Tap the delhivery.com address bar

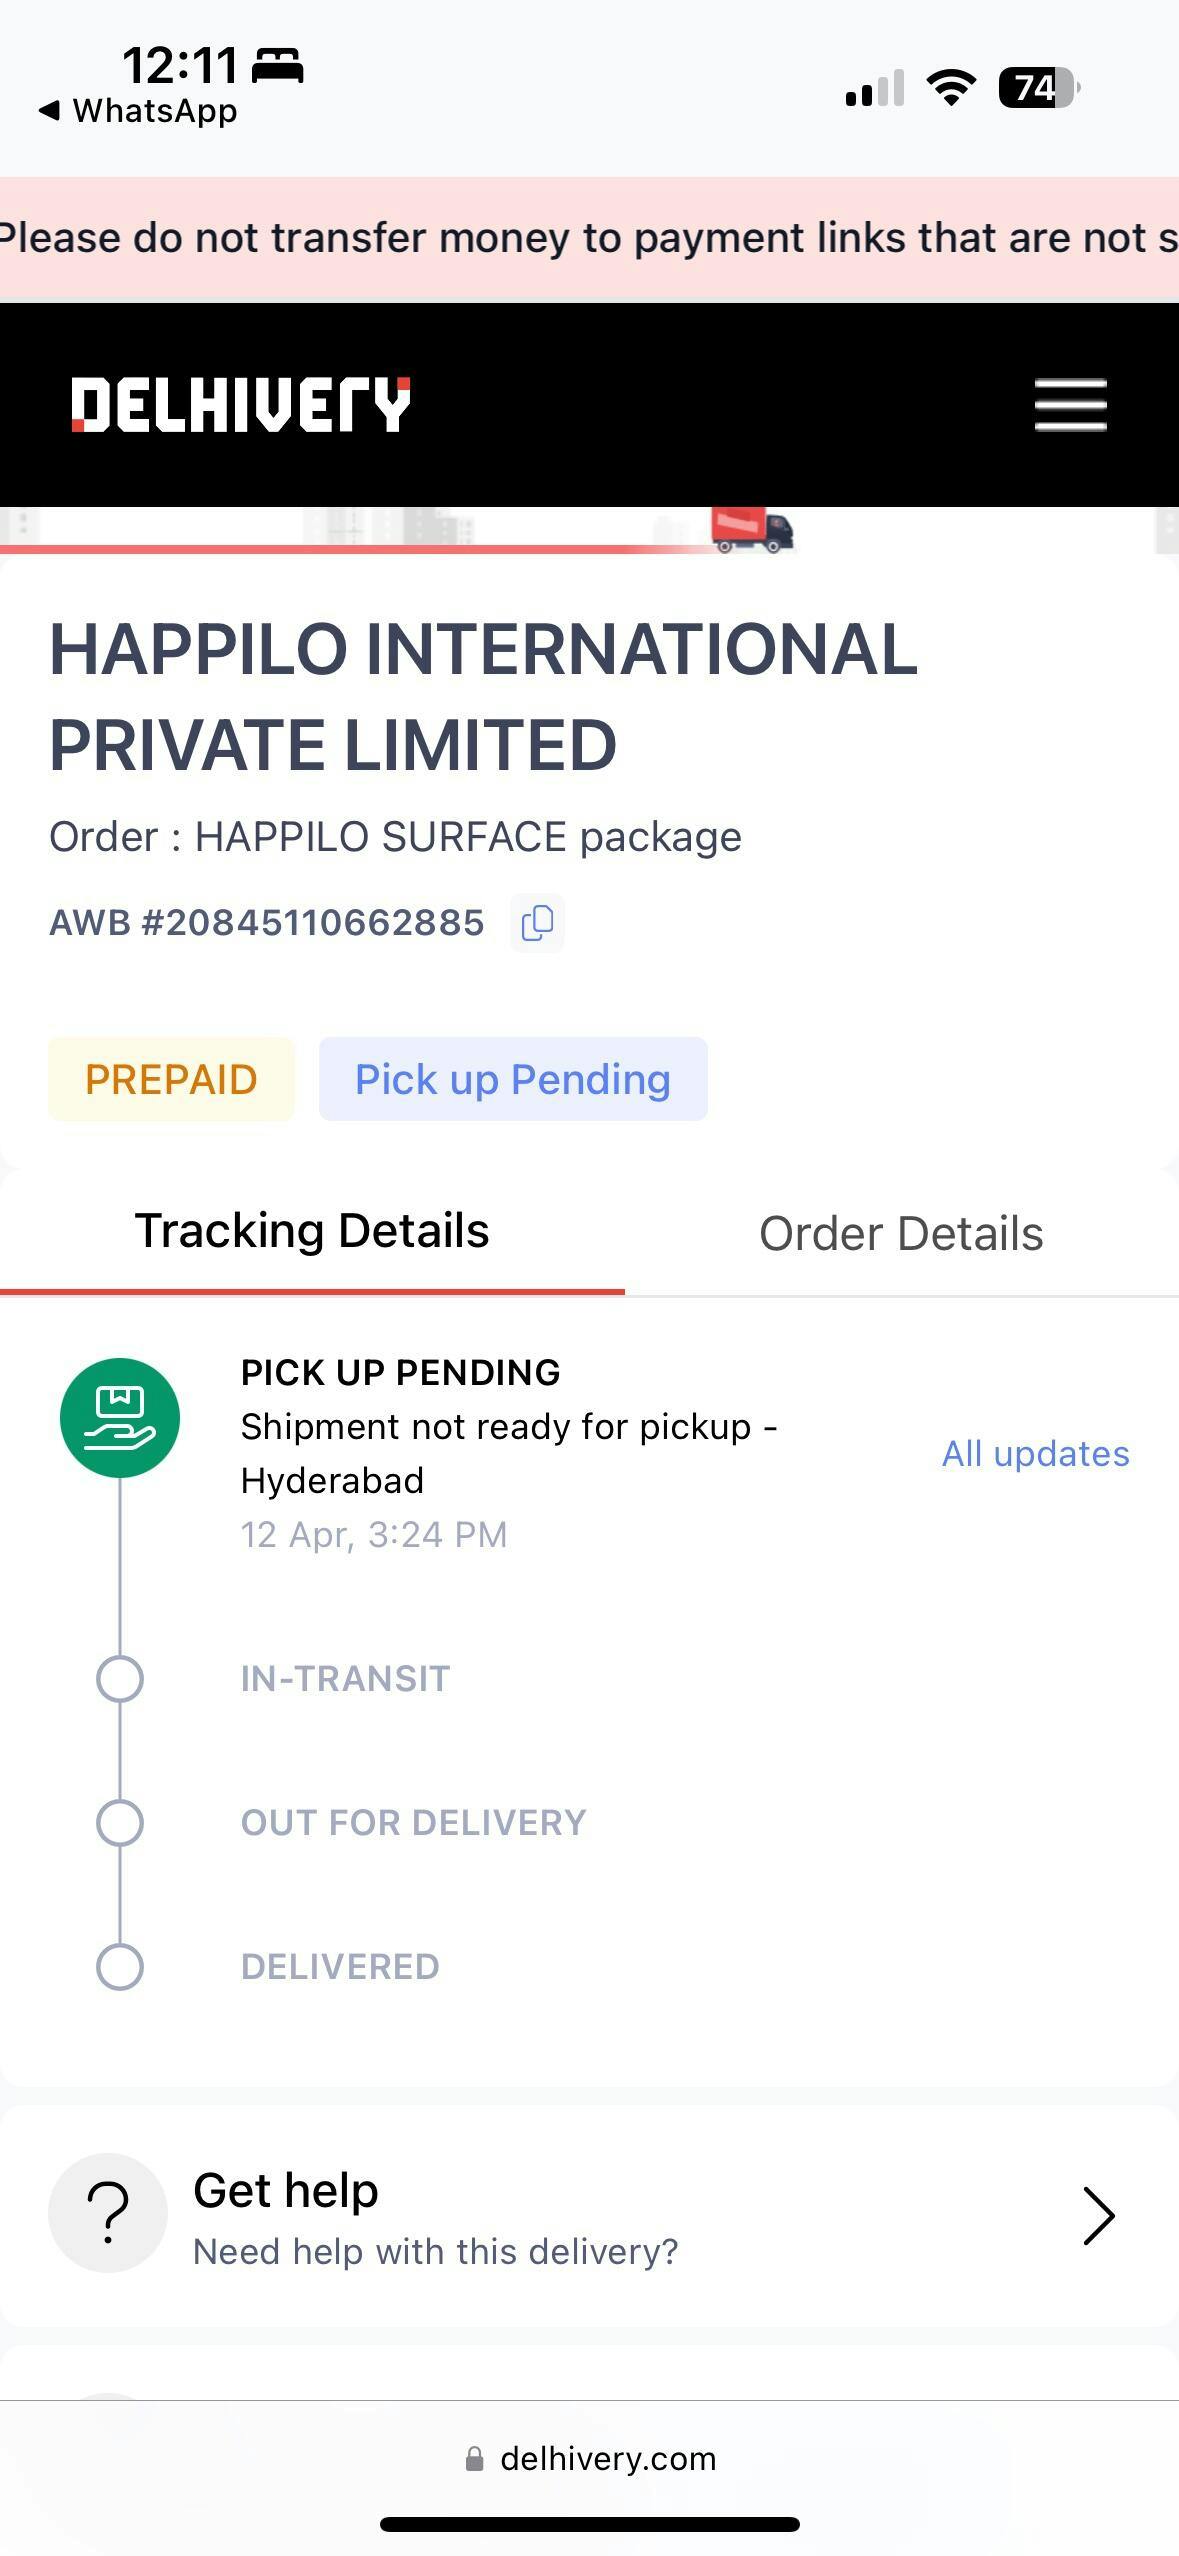[607, 2459]
